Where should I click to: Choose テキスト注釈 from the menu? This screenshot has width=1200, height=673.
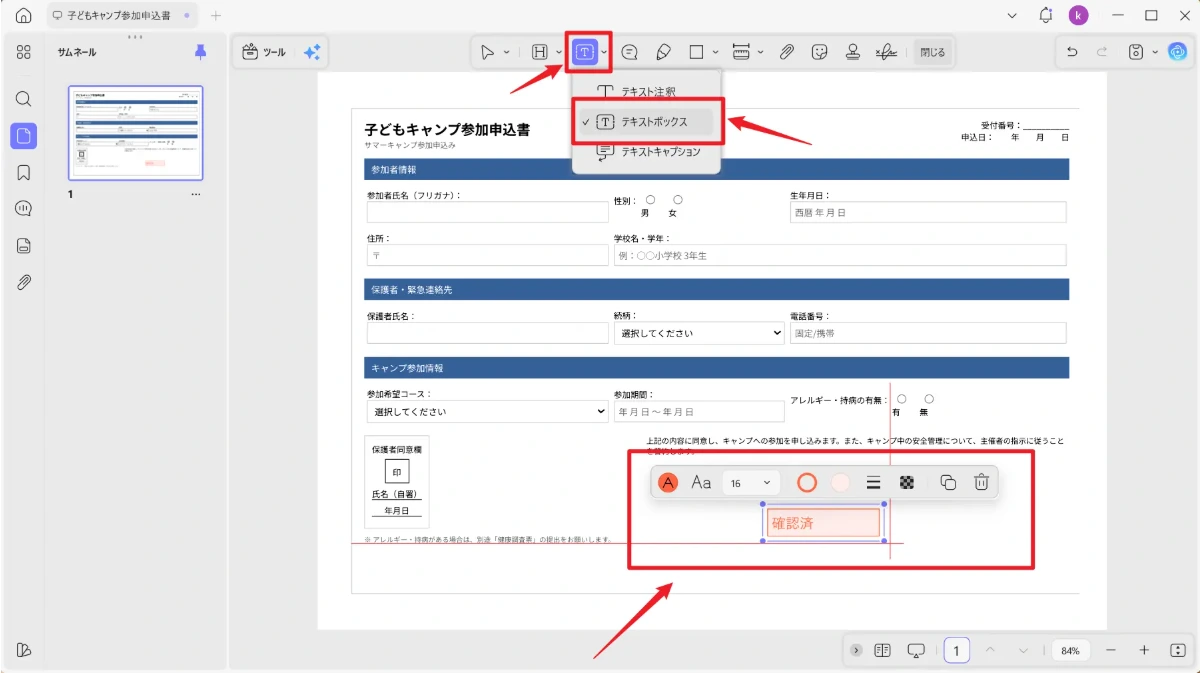646,91
